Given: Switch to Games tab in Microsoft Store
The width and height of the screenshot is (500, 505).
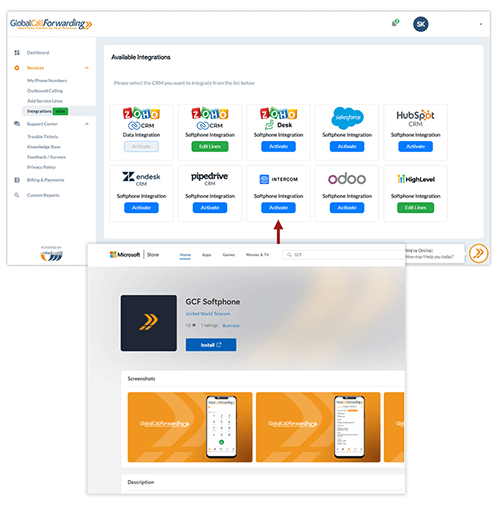Looking at the screenshot, I should tap(229, 255).
